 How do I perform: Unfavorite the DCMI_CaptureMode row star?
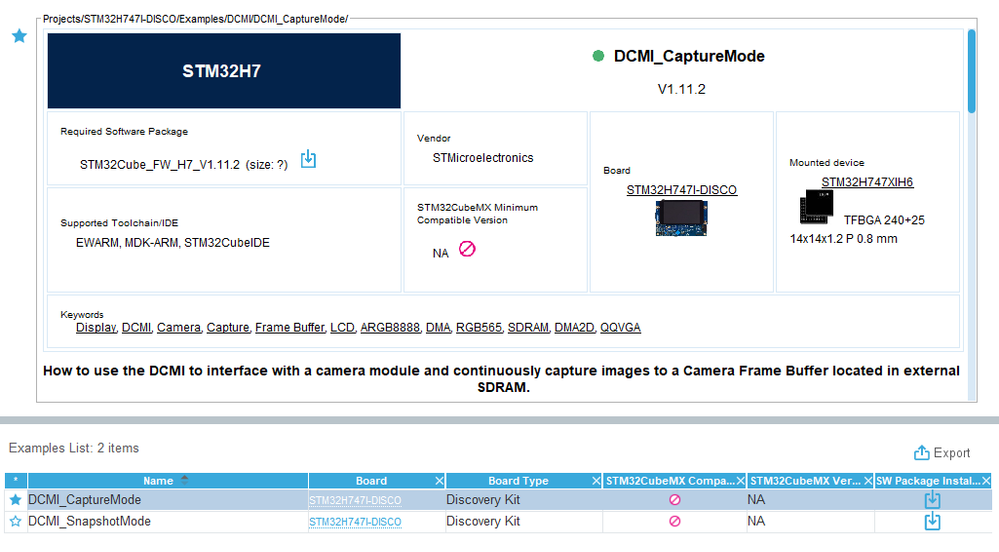click(x=16, y=500)
